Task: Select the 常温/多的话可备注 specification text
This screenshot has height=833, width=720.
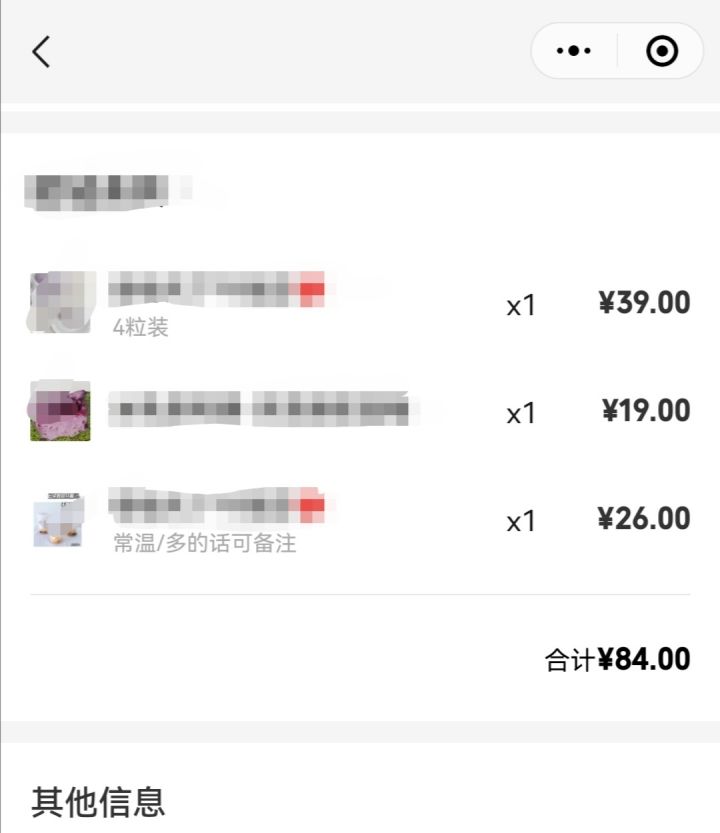Action: pos(204,543)
